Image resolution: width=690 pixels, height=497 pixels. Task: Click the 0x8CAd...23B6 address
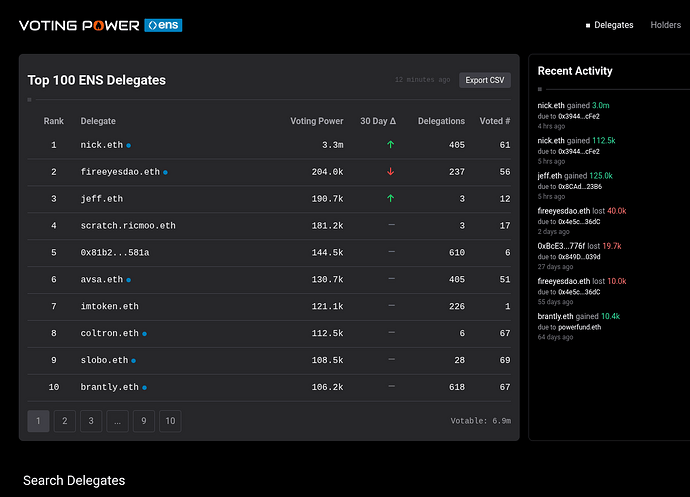click(580, 187)
